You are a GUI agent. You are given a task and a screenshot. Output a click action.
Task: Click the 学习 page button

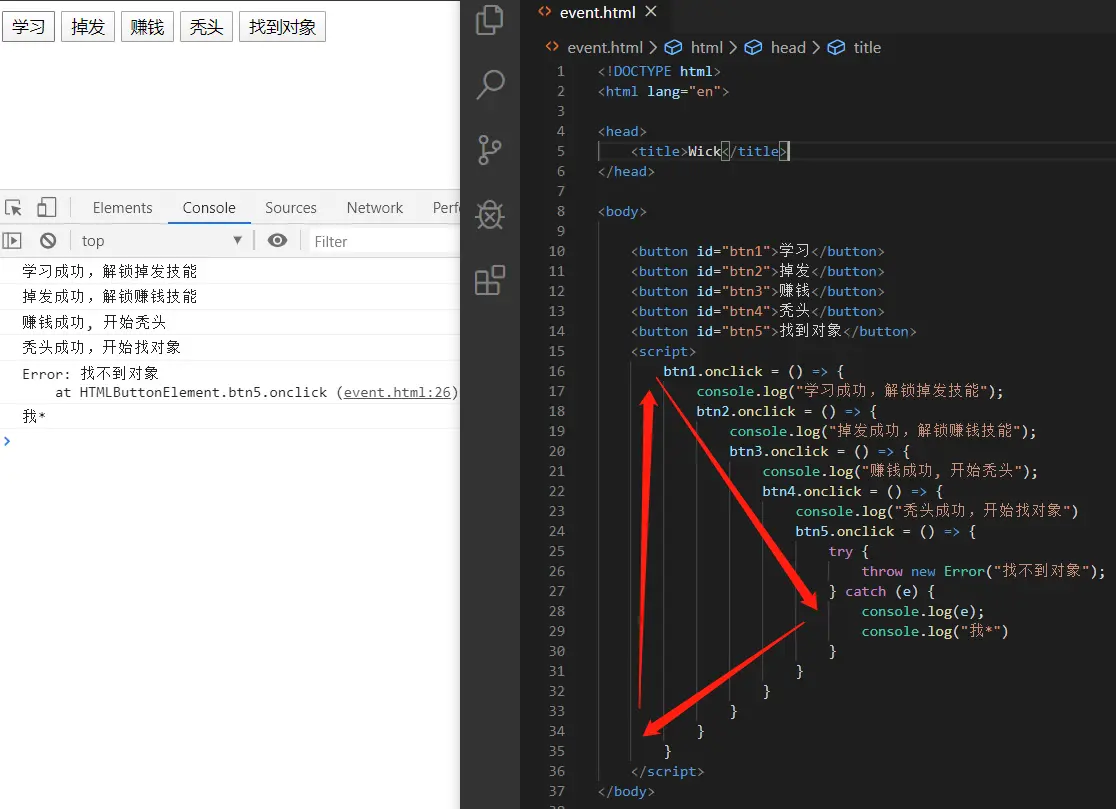[x=28, y=27]
